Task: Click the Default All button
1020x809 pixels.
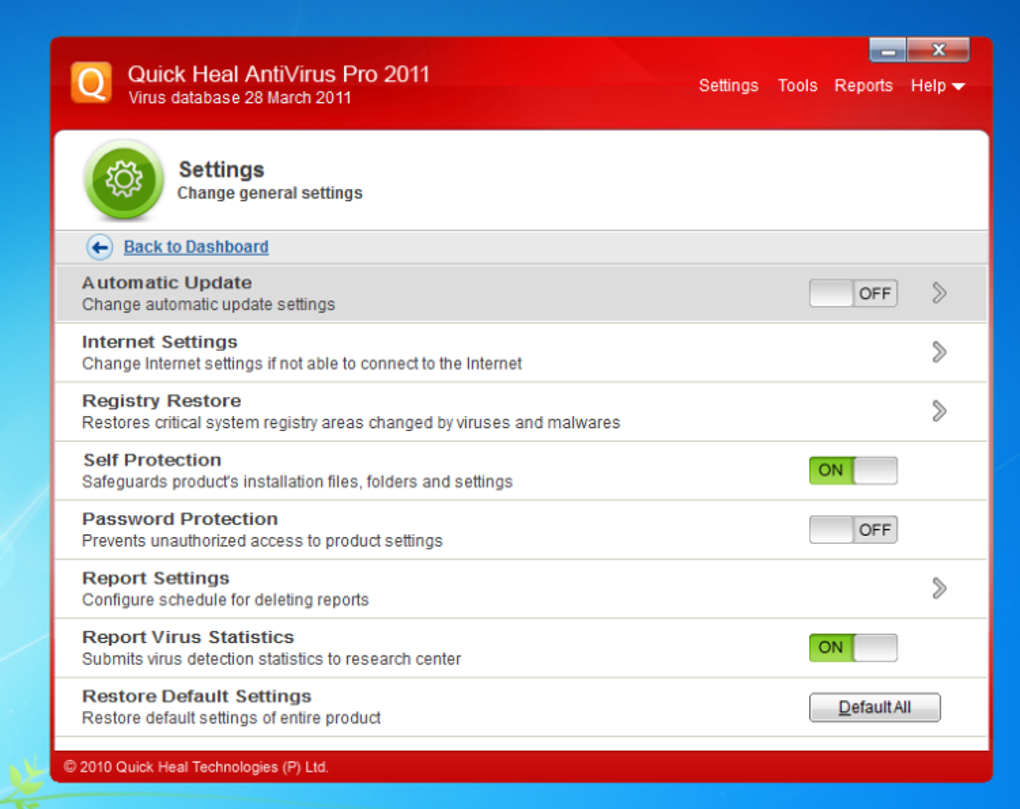Action: (874, 707)
